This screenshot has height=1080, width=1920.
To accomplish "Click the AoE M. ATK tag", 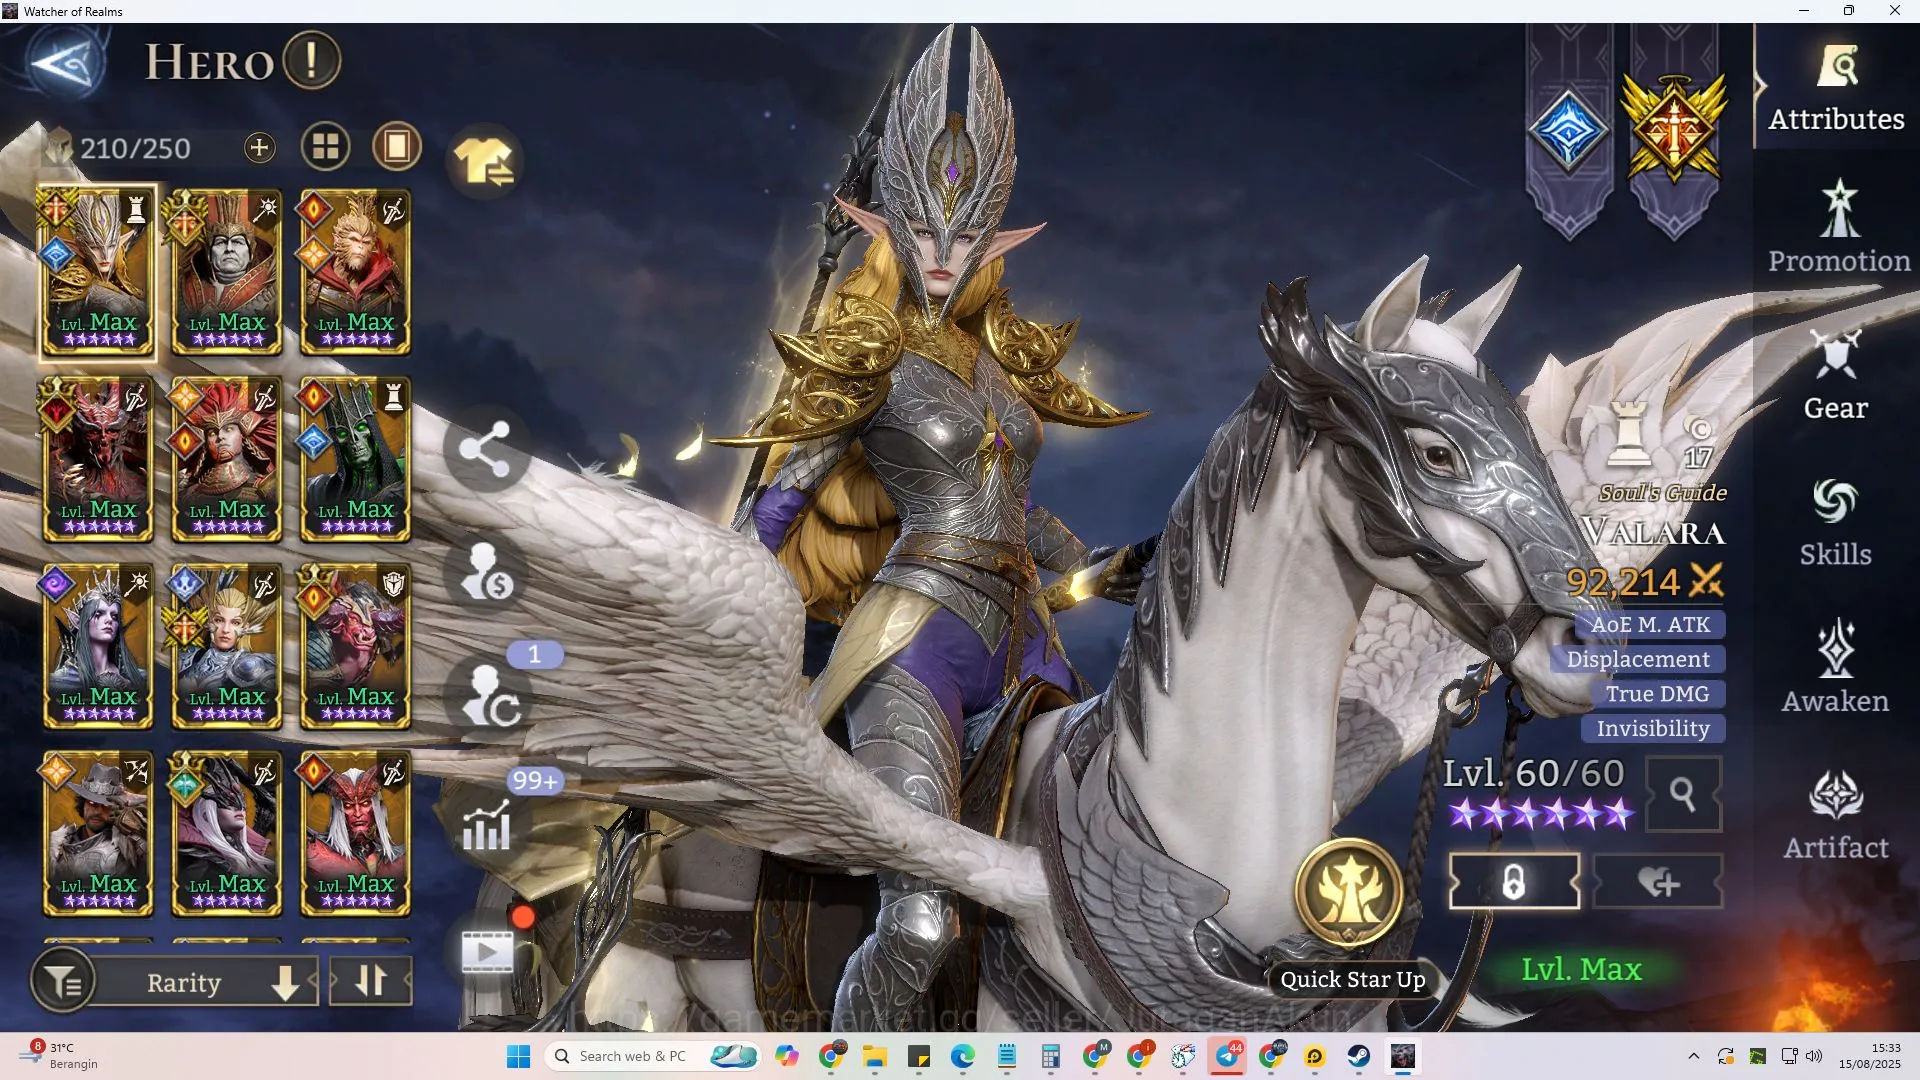I will click(x=1650, y=624).
